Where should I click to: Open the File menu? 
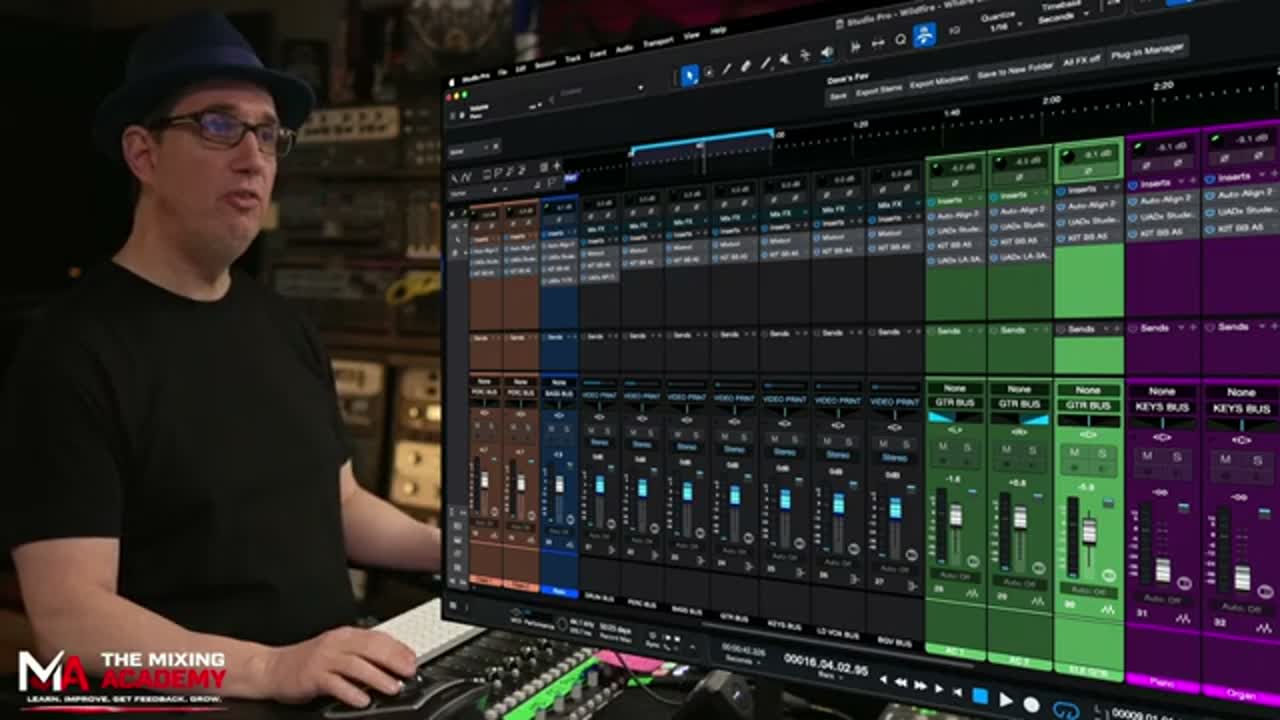[502, 73]
